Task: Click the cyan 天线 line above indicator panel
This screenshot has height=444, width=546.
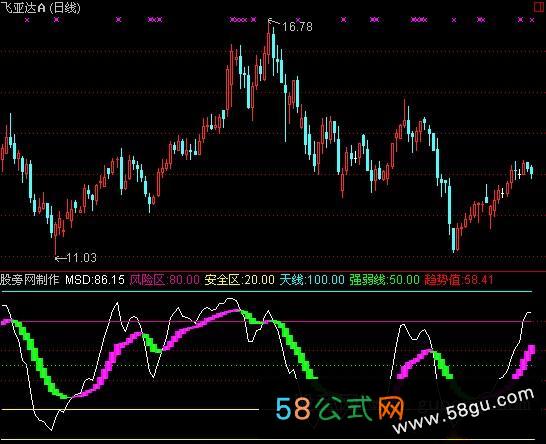Action: tap(267, 291)
